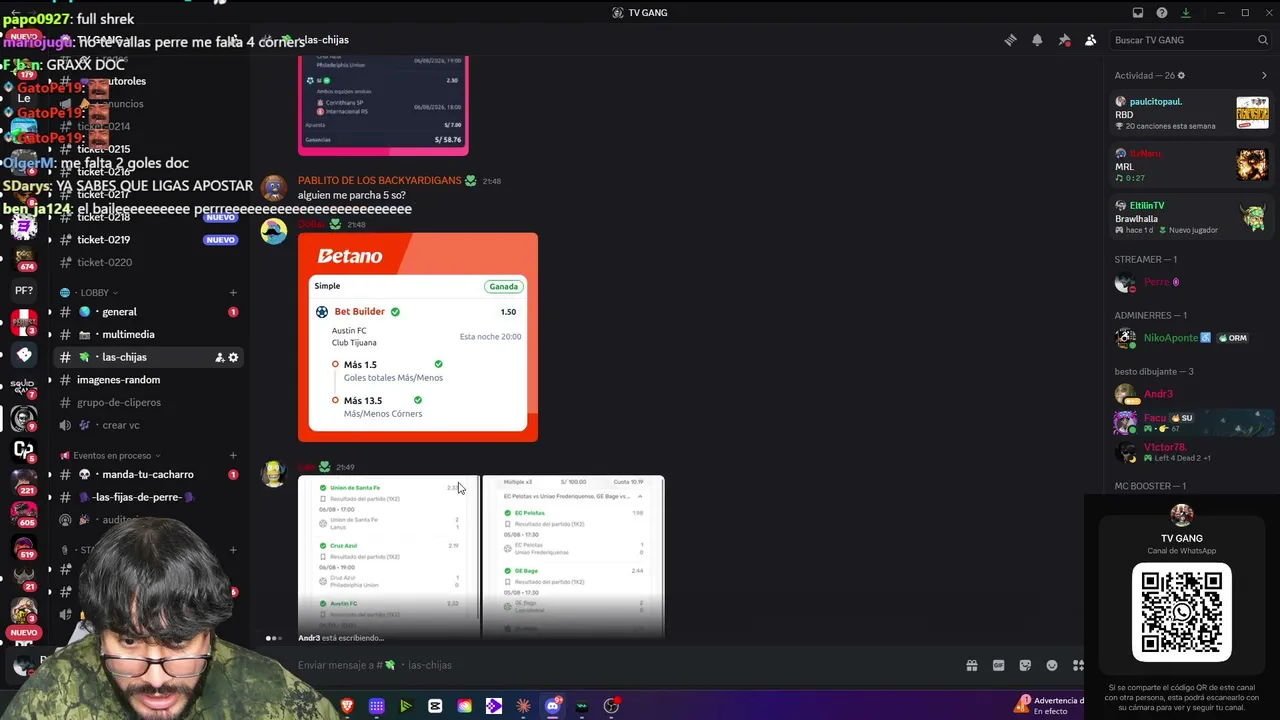Open the ticket-0219 channel
This screenshot has height=720, width=1280.
pyautogui.click(x=148, y=240)
